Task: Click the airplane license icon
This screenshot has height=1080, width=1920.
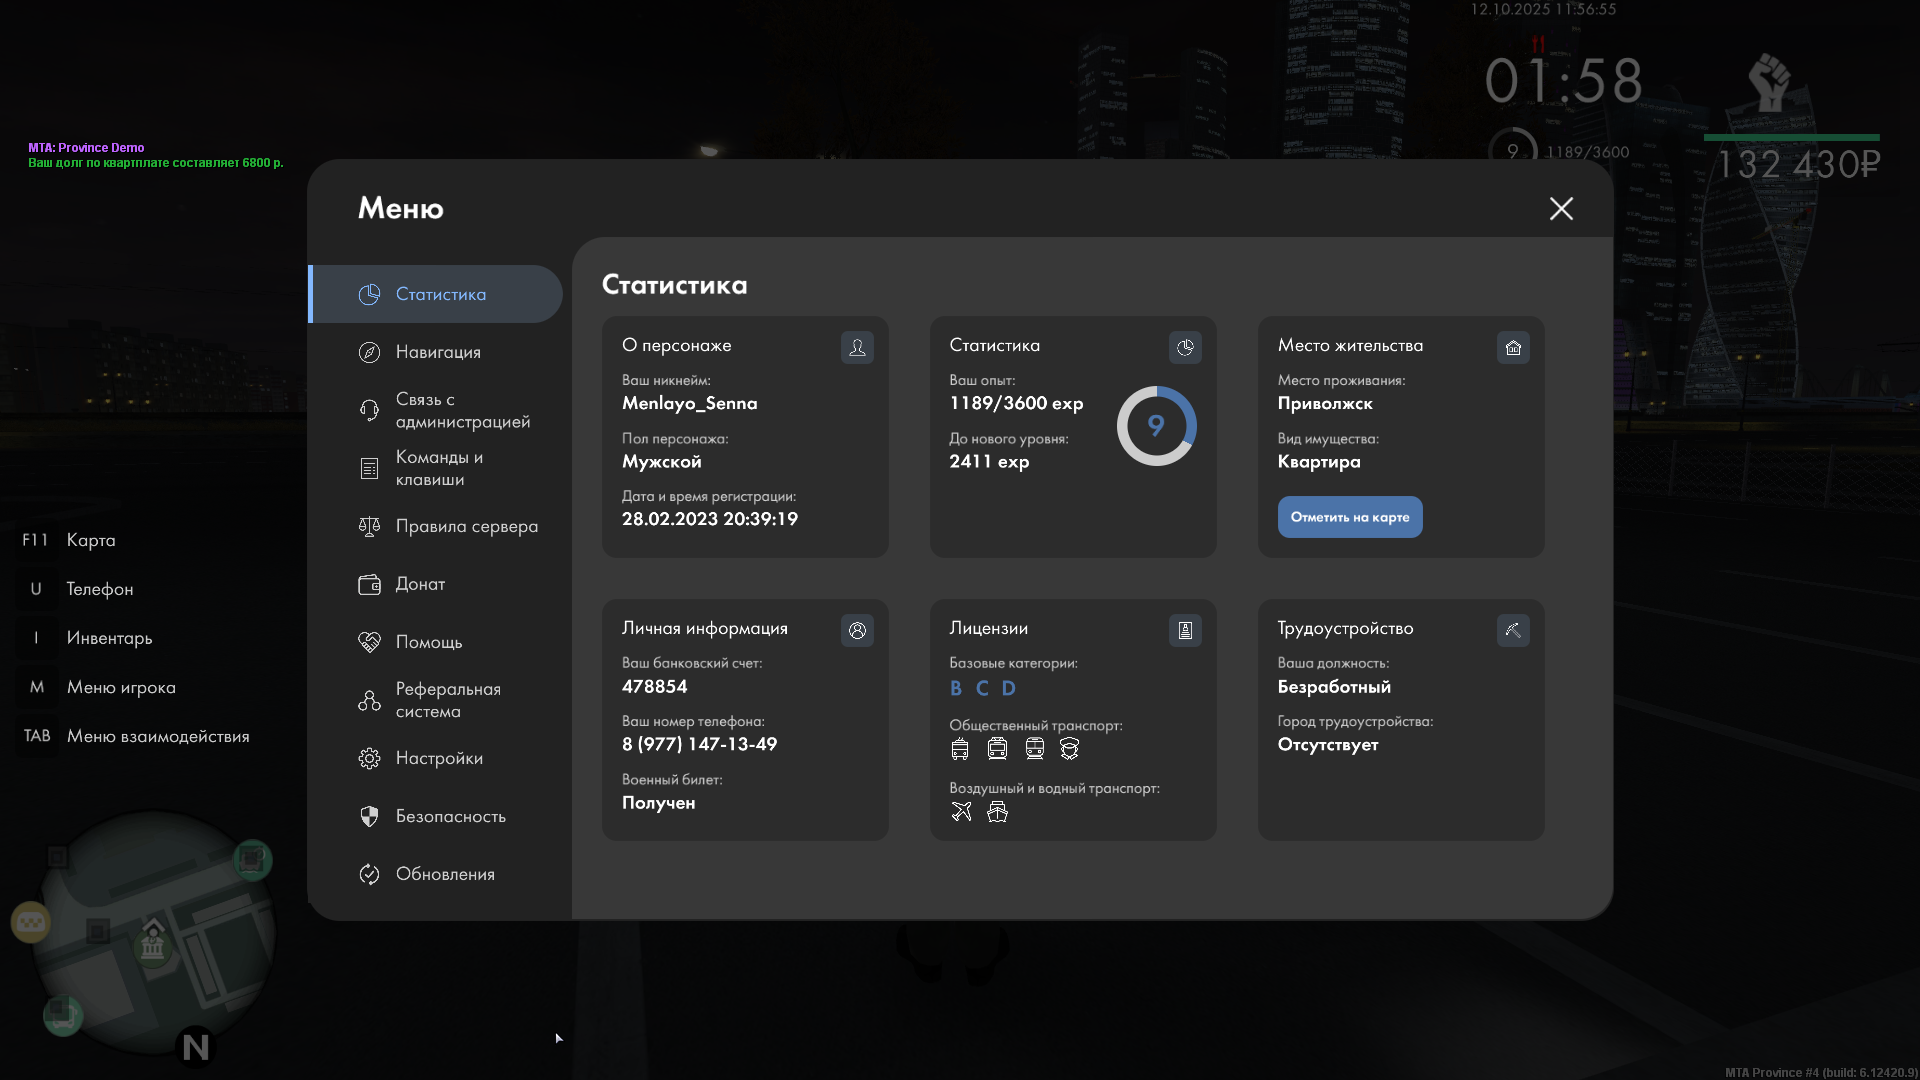Action: tap(961, 811)
